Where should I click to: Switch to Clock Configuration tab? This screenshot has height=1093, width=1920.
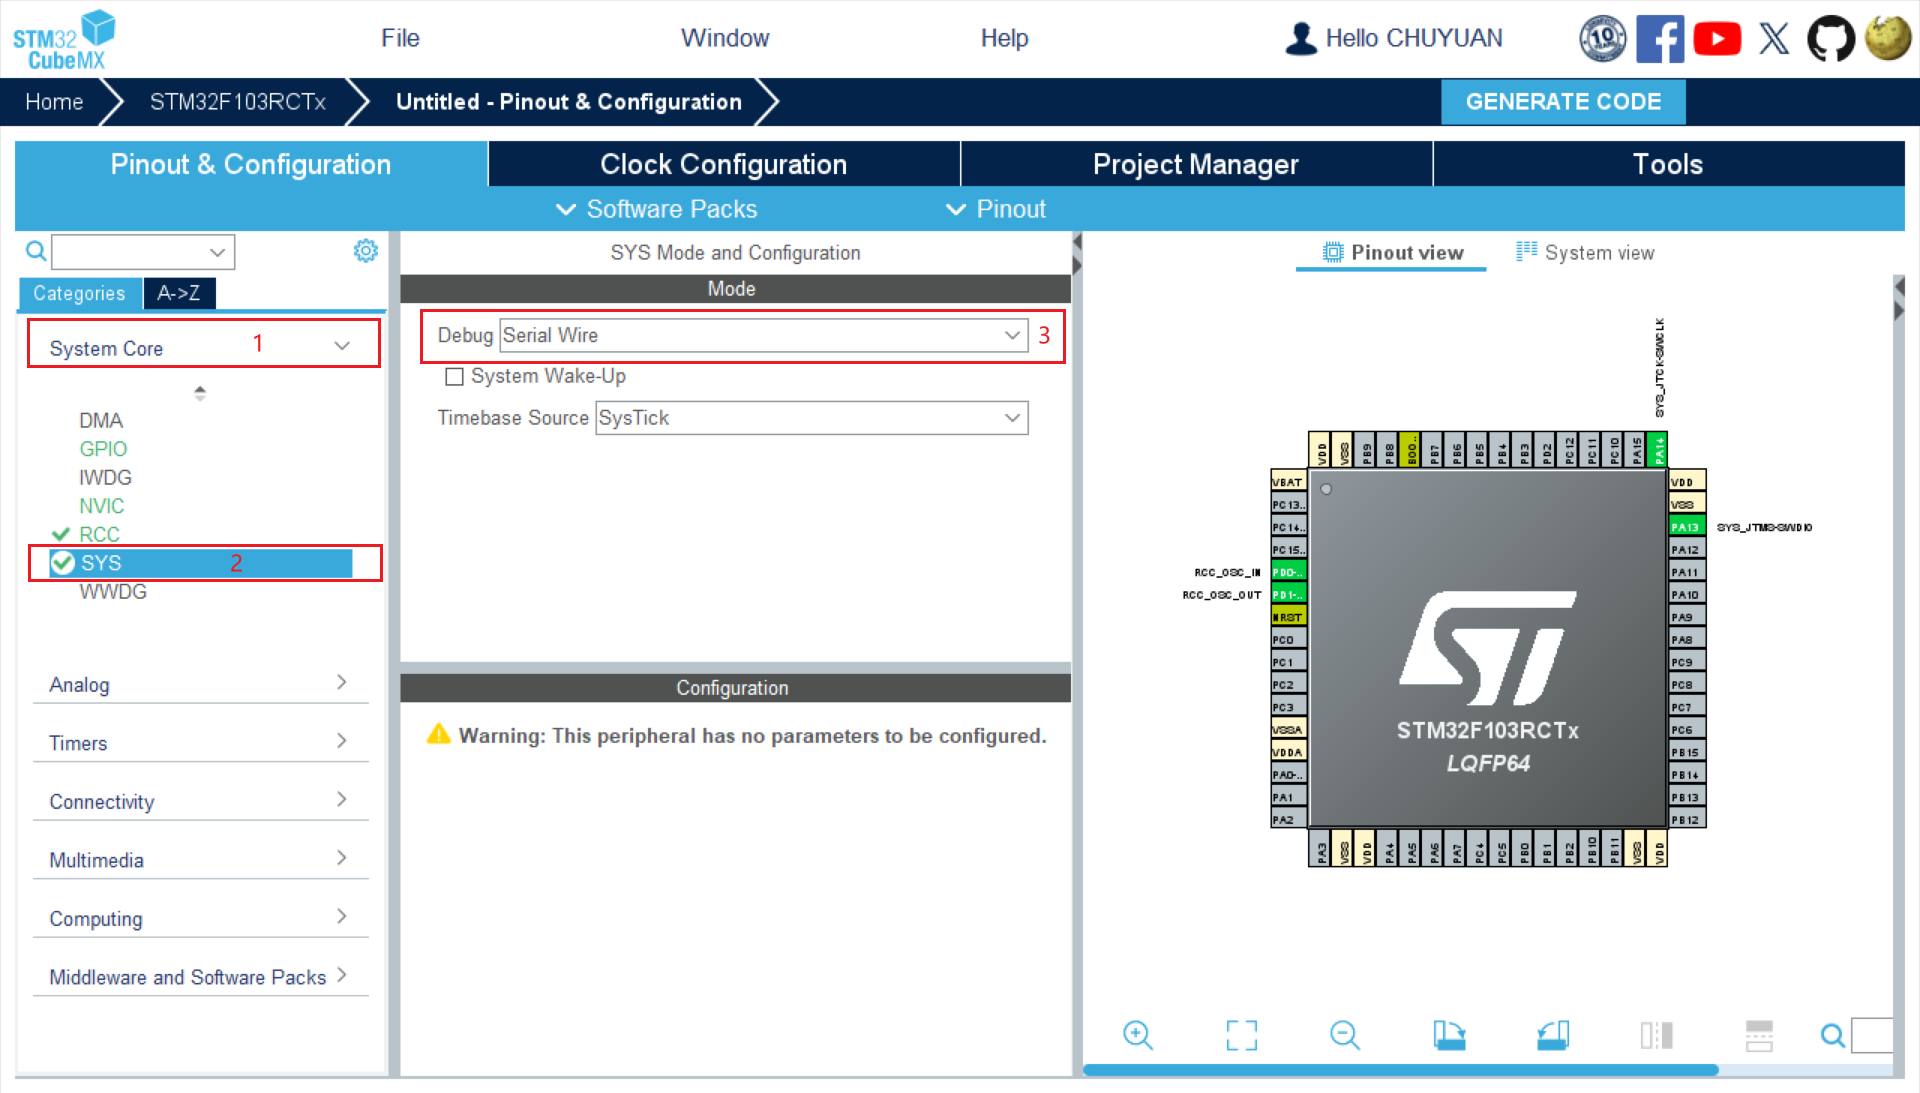tap(723, 164)
